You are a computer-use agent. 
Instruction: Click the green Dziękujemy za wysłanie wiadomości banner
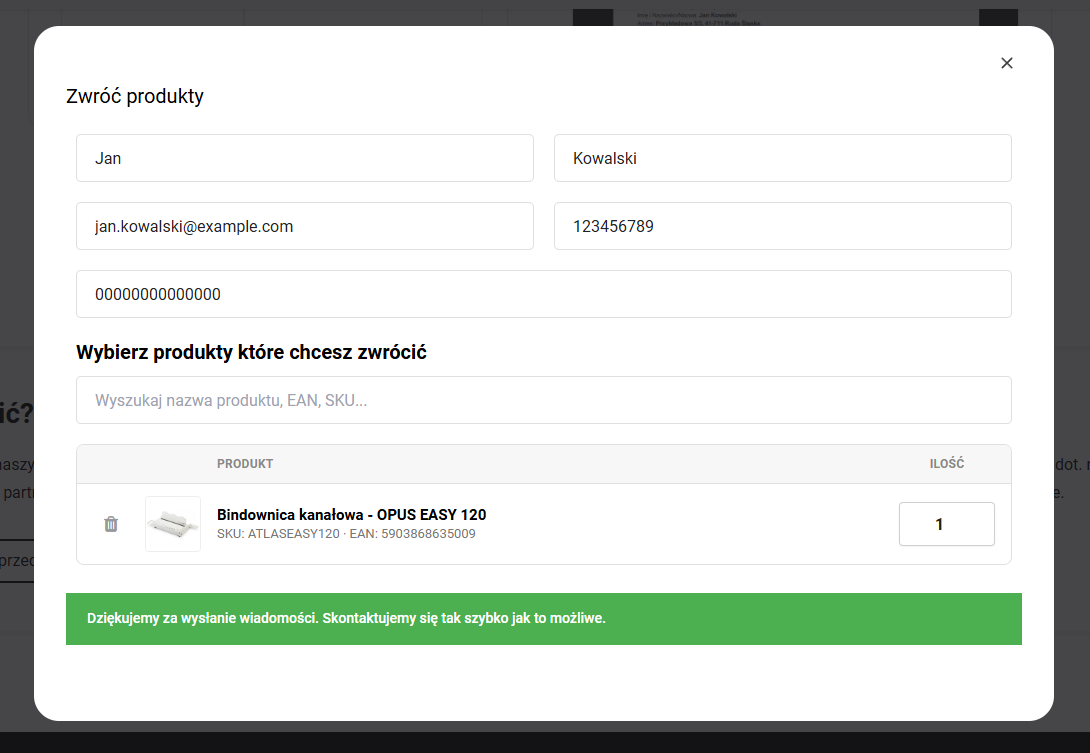(544, 619)
